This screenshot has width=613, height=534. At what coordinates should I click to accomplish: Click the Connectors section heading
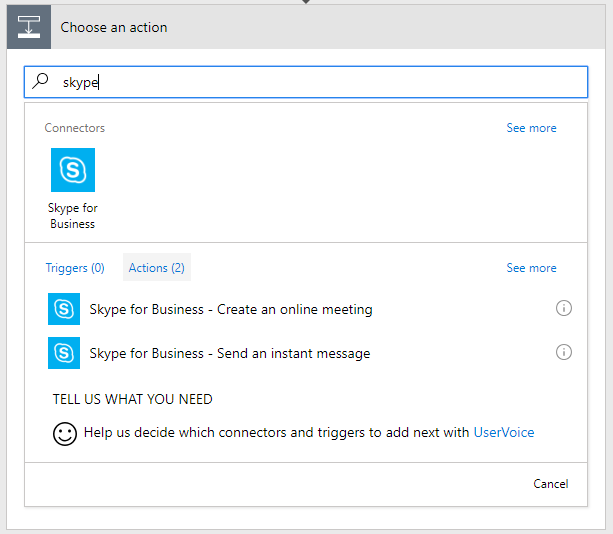pyautogui.click(x=75, y=128)
